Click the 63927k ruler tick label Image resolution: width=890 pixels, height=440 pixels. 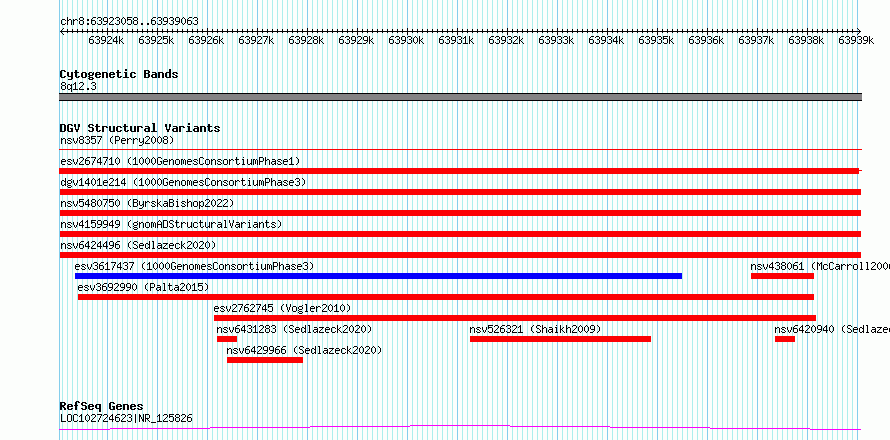coord(255,40)
